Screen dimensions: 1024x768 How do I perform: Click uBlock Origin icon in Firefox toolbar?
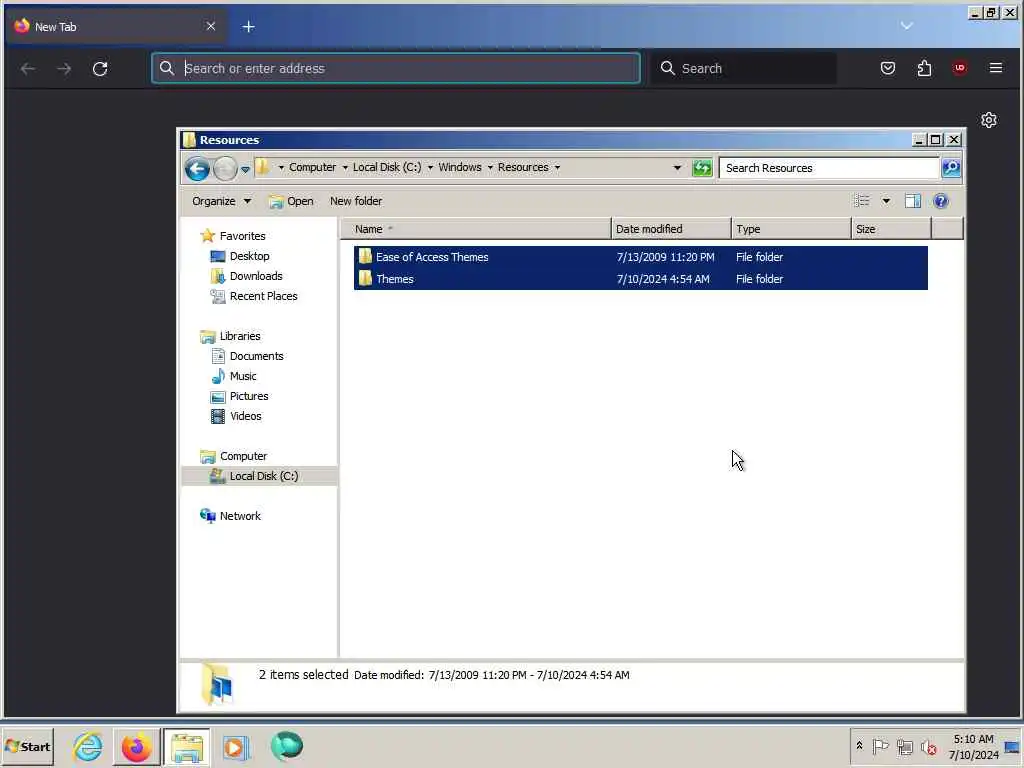pos(959,68)
